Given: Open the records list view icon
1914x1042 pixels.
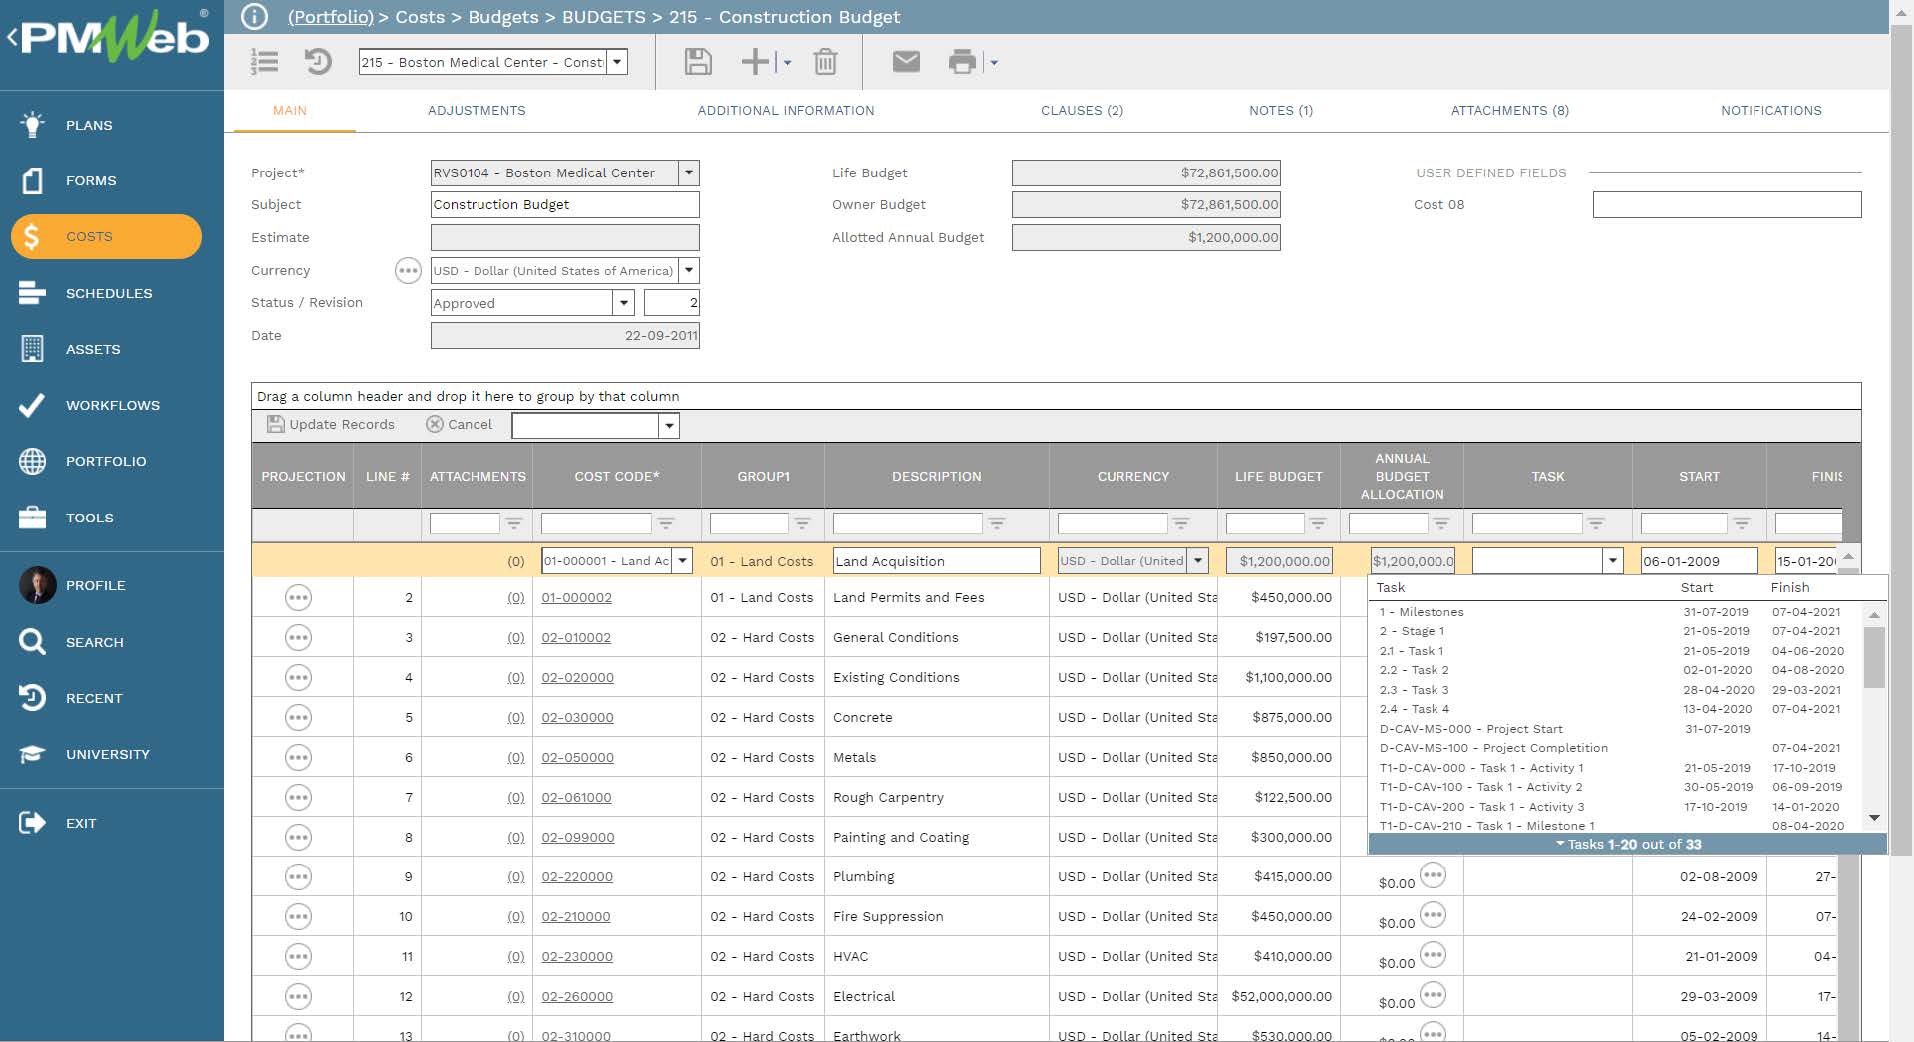Looking at the screenshot, I should pos(265,62).
